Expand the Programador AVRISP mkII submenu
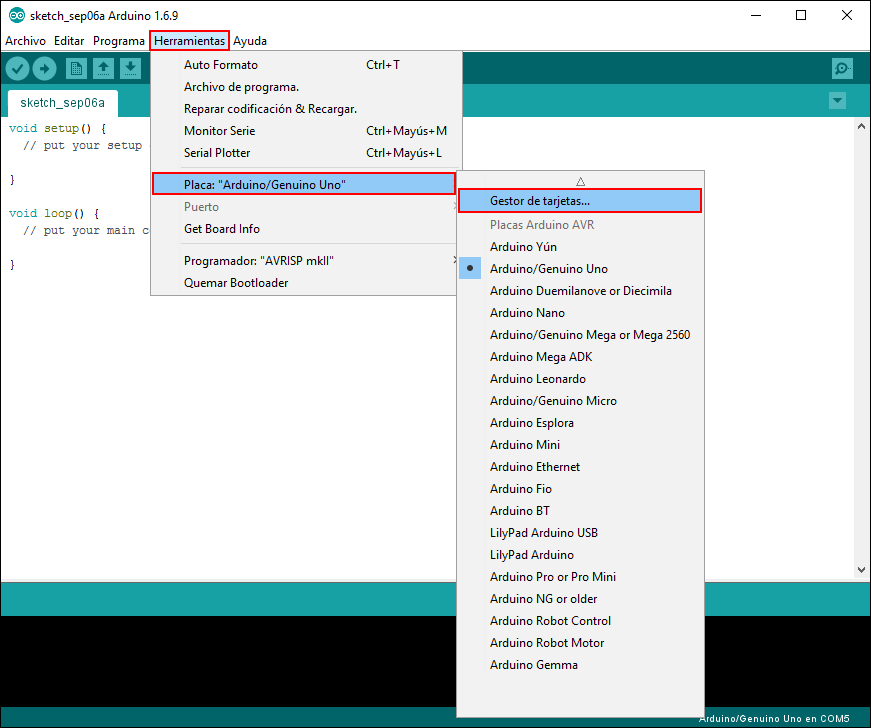This screenshot has width=871, height=728. tap(304, 261)
